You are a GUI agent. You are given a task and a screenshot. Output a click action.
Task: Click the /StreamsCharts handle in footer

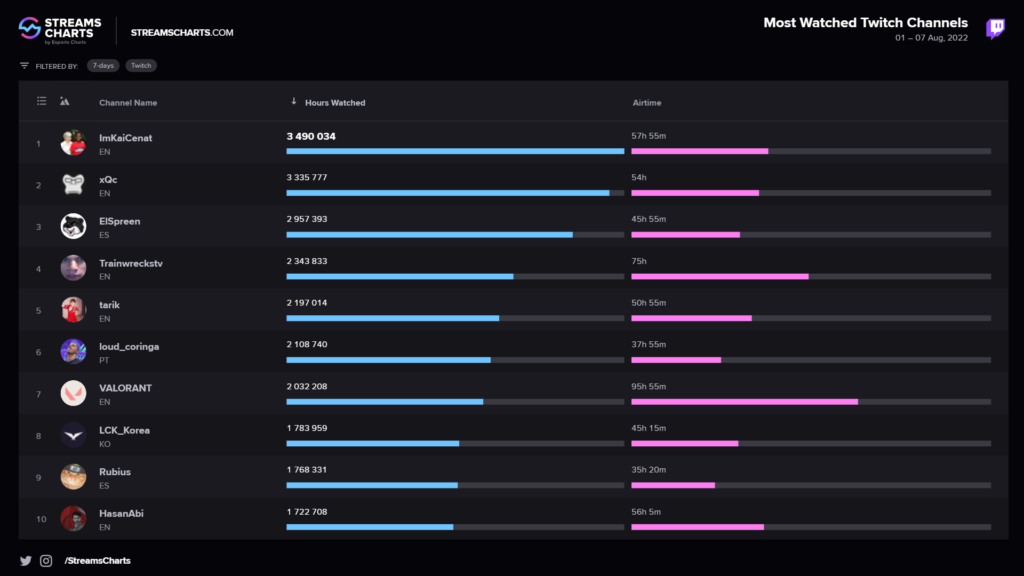coord(97,560)
